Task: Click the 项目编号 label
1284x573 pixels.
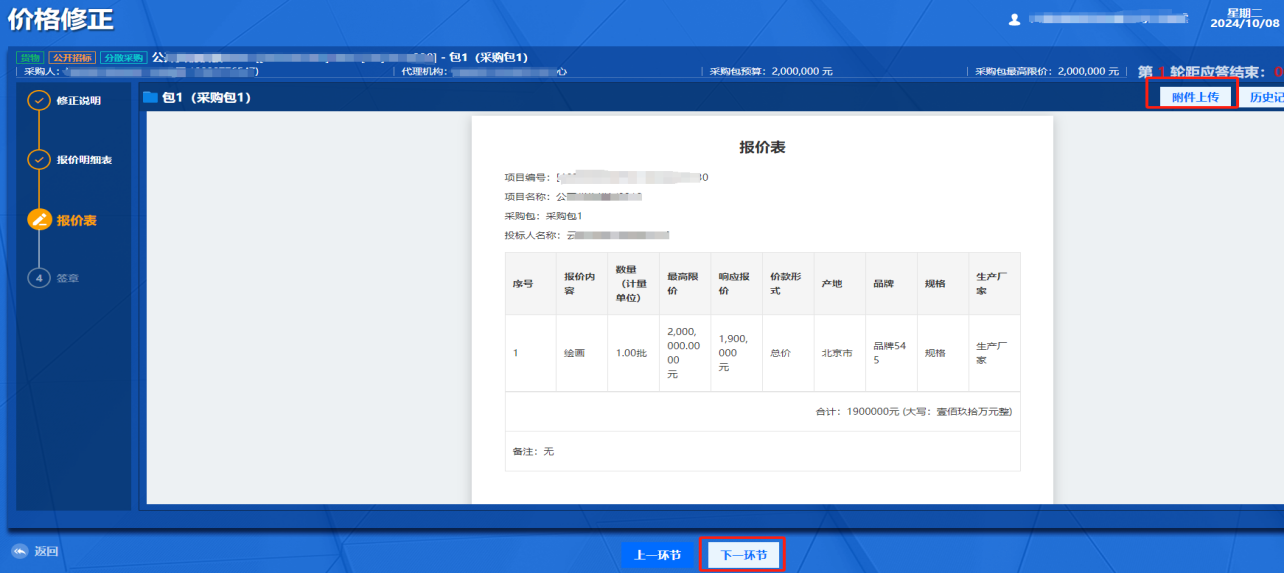Action: [x=527, y=177]
